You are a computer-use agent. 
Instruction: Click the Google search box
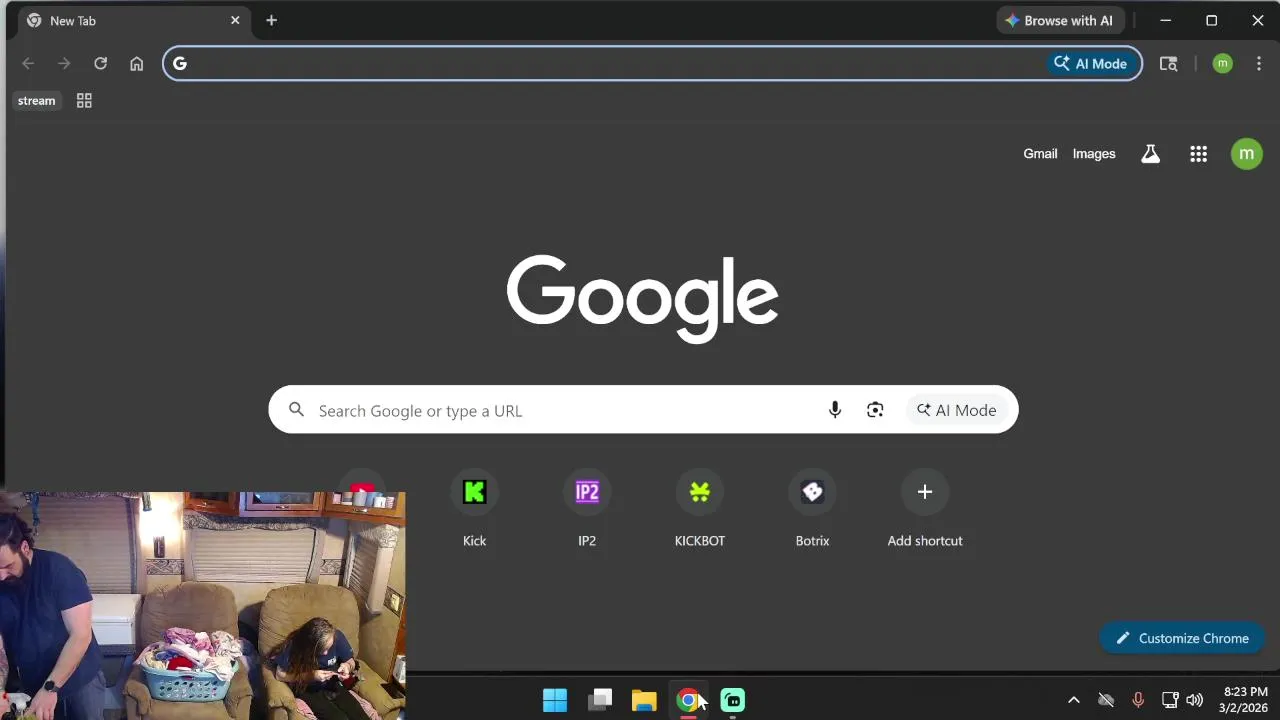point(643,410)
